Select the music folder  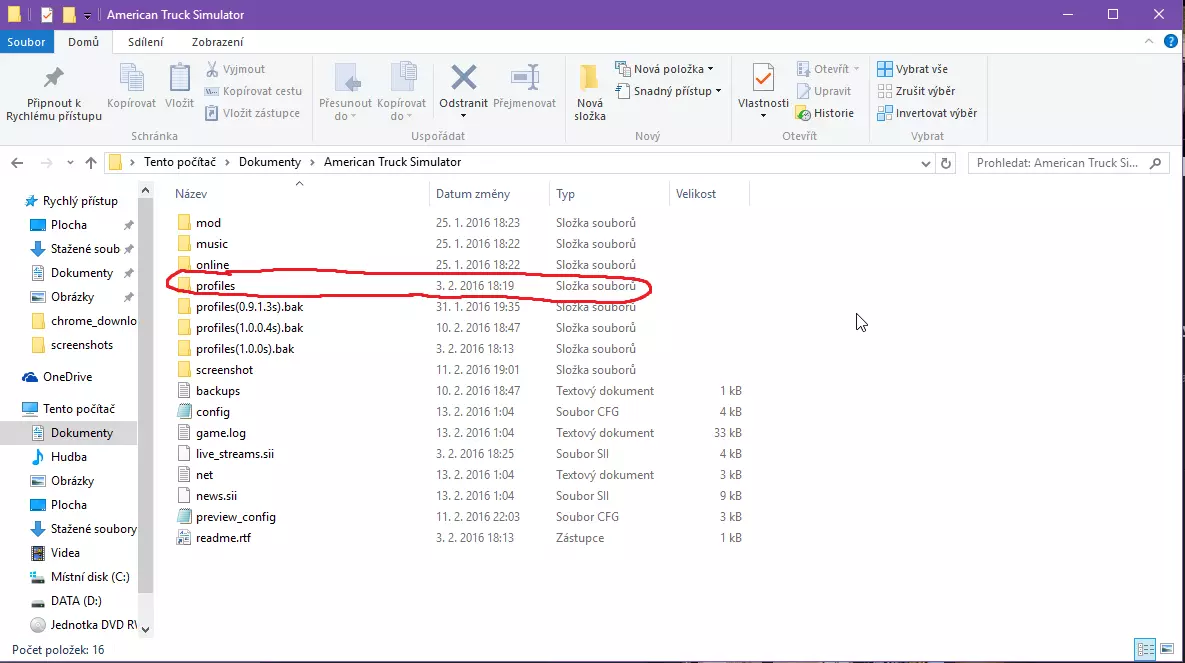click(x=212, y=244)
